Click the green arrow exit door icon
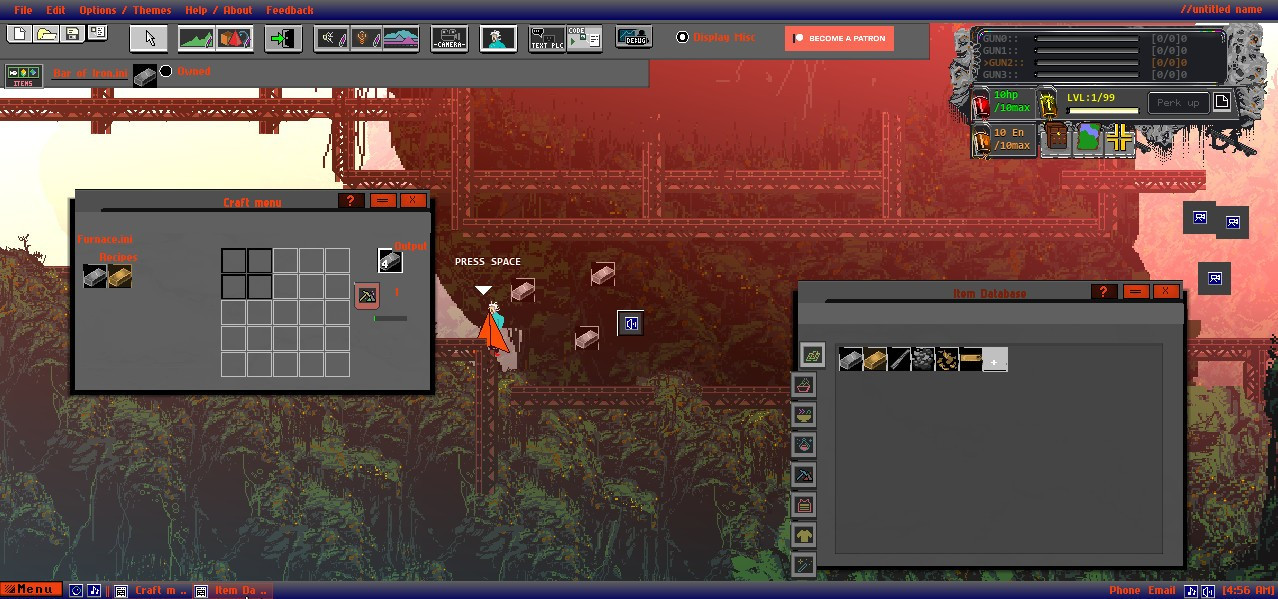This screenshot has width=1278, height=599. pos(284,39)
